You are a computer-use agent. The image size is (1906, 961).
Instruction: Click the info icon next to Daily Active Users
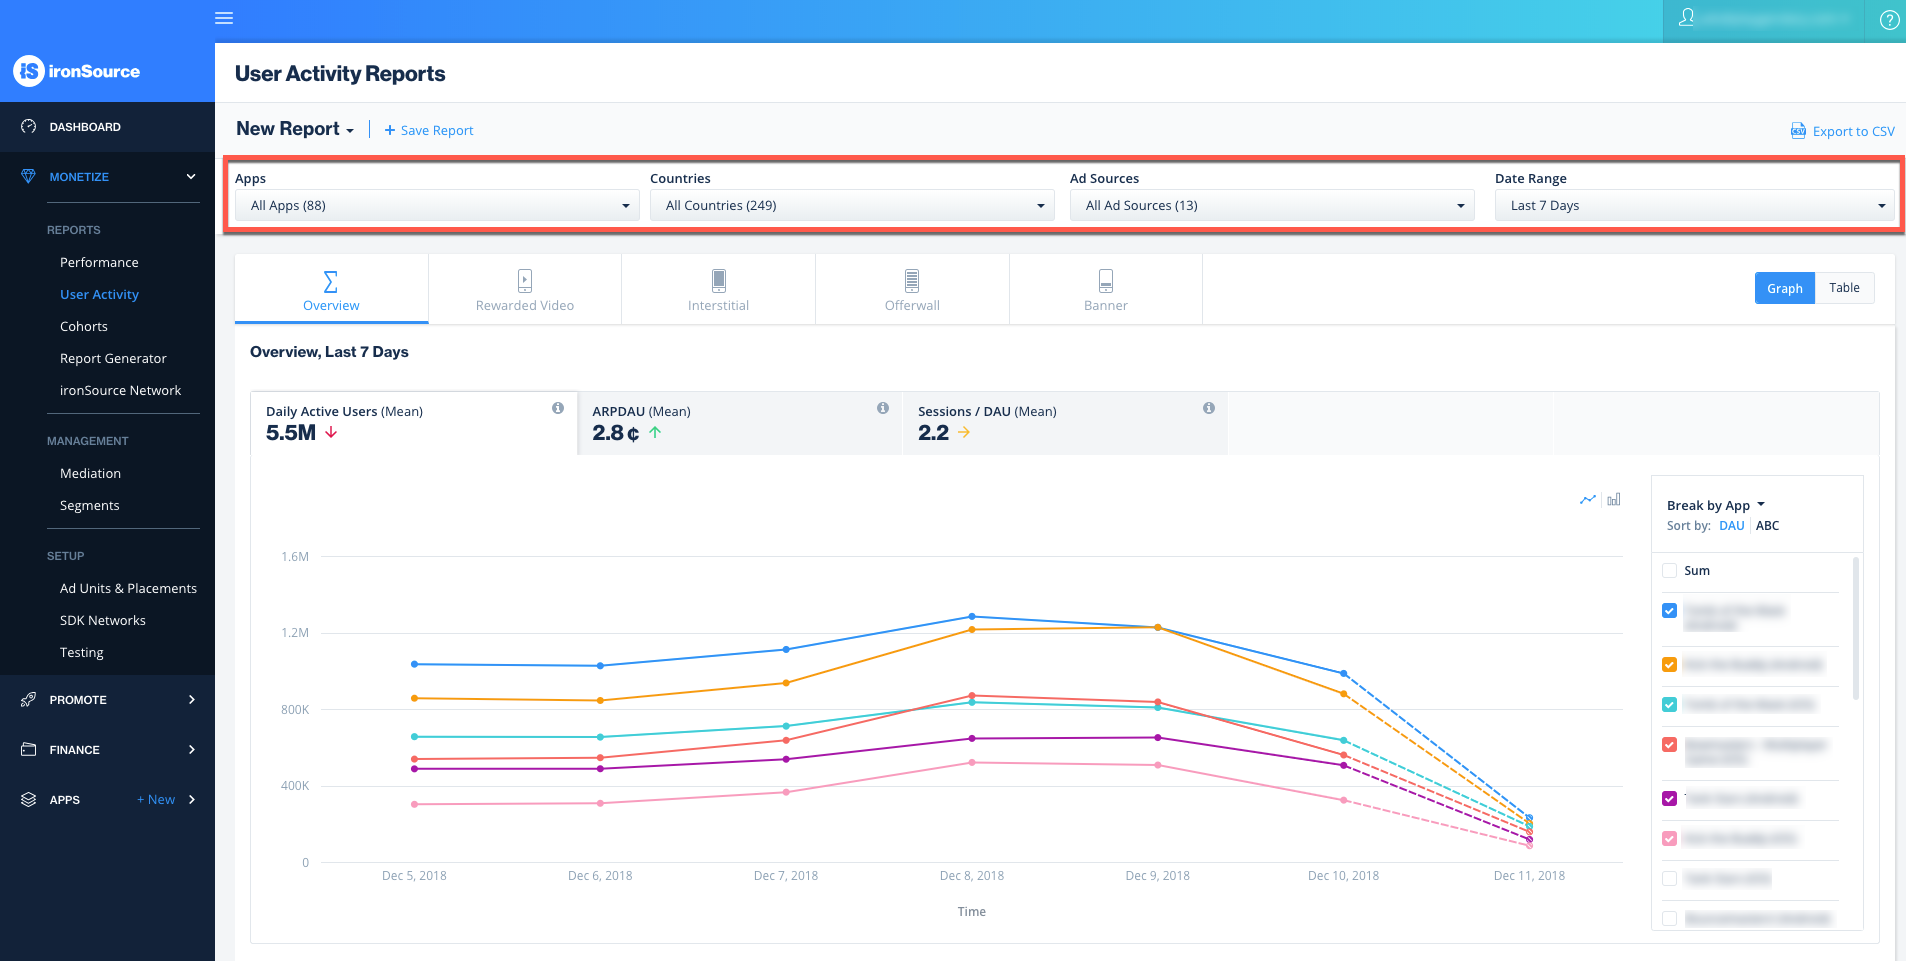(x=558, y=408)
